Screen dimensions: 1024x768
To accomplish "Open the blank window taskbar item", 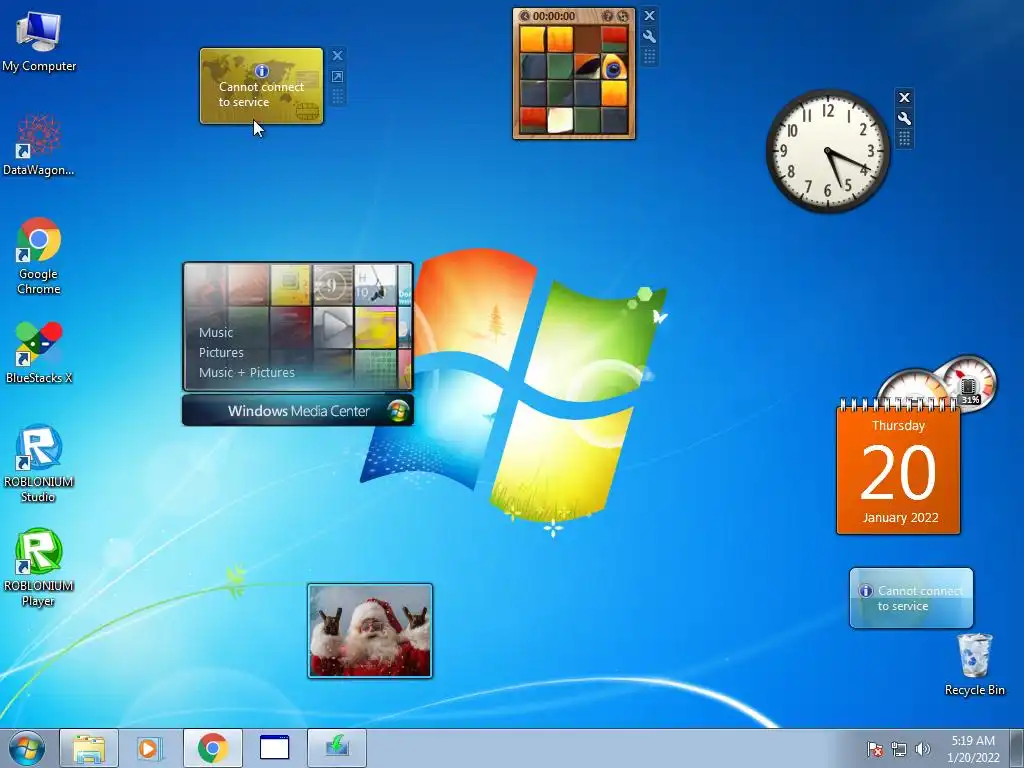I will click(x=274, y=748).
